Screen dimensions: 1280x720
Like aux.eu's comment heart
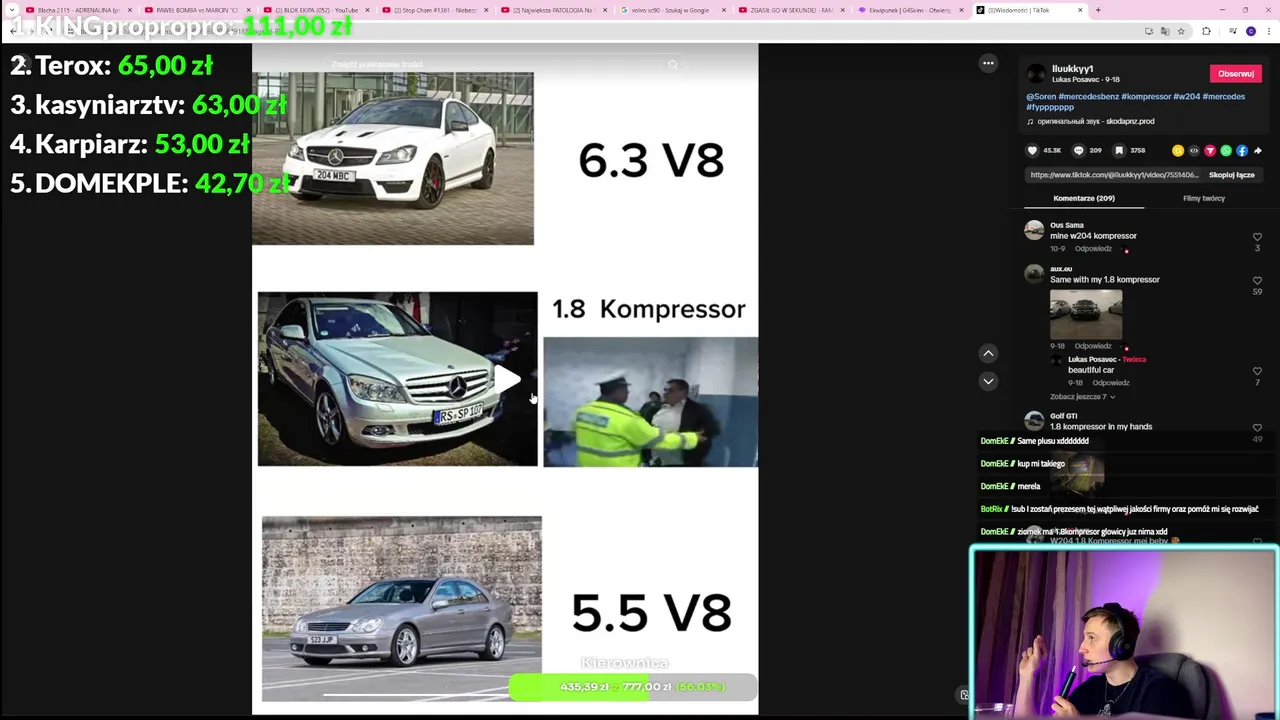click(x=1257, y=281)
